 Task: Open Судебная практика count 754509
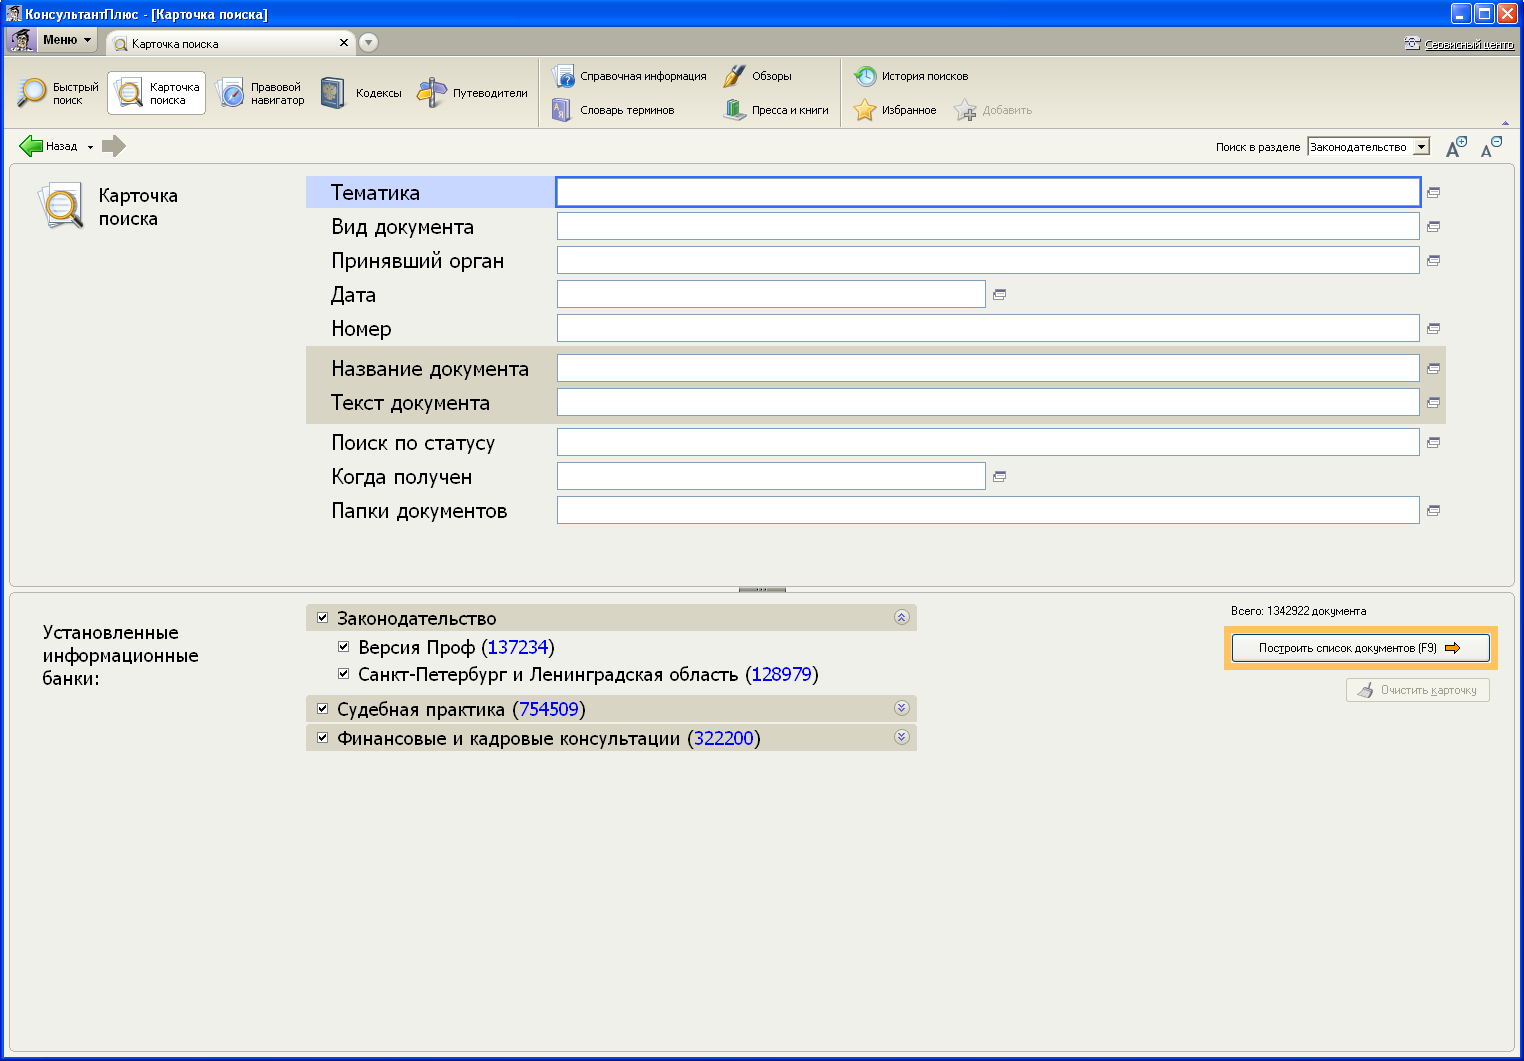548,709
